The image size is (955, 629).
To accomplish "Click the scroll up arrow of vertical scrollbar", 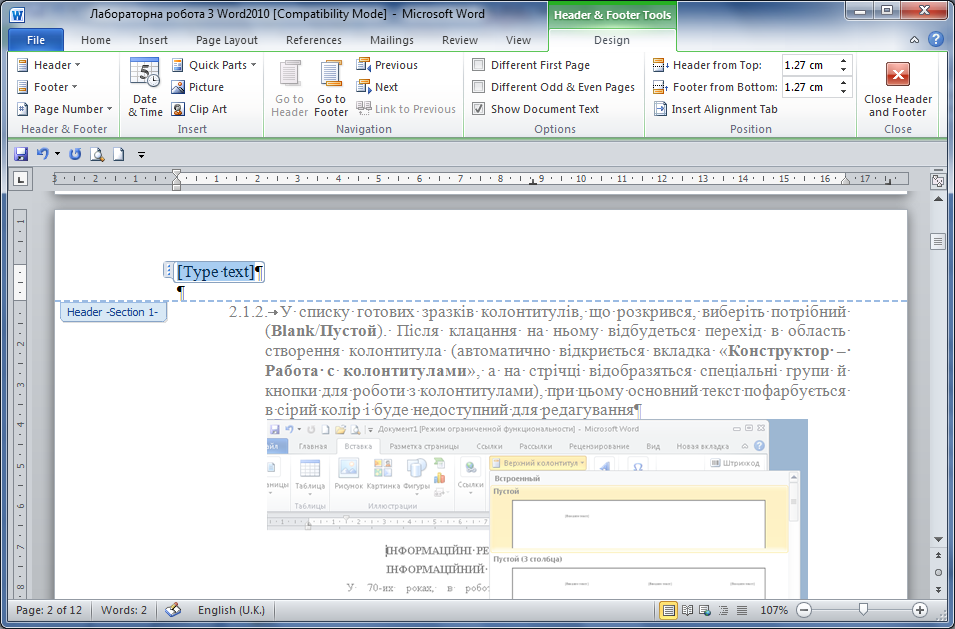I will click(938, 199).
